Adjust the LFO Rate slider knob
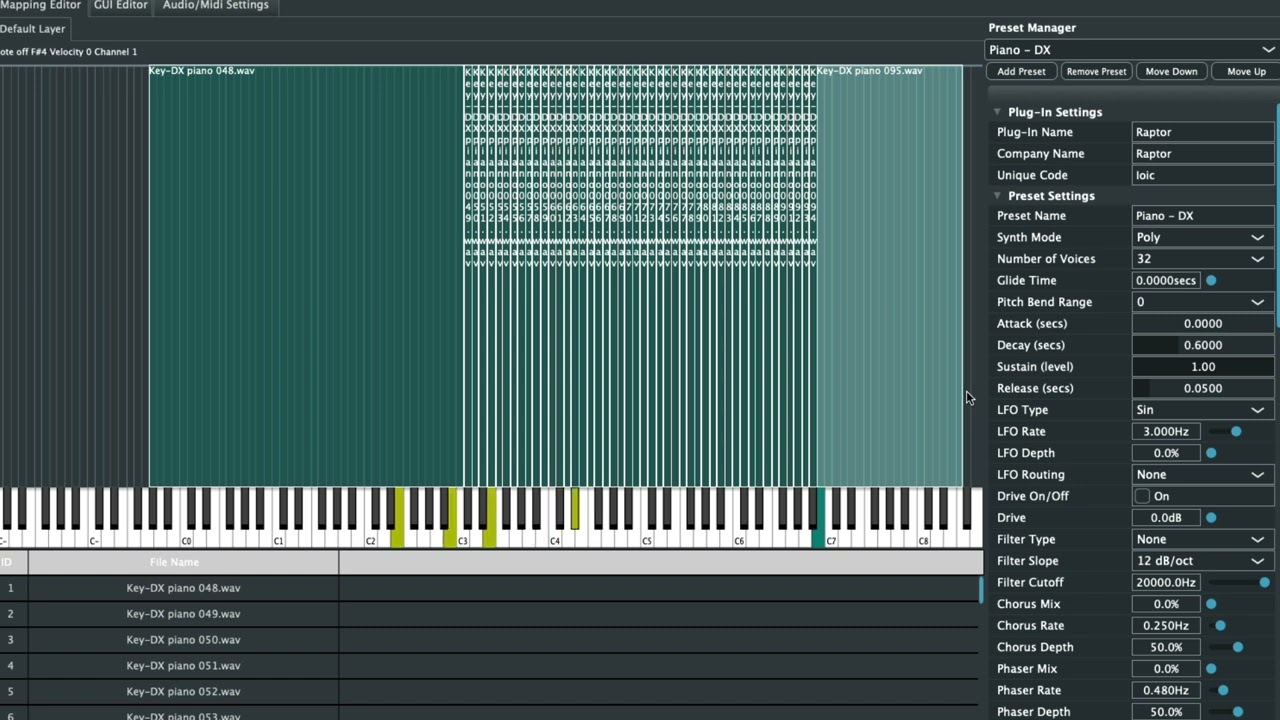This screenshot has width=1280, height=720. [1236, 432]
